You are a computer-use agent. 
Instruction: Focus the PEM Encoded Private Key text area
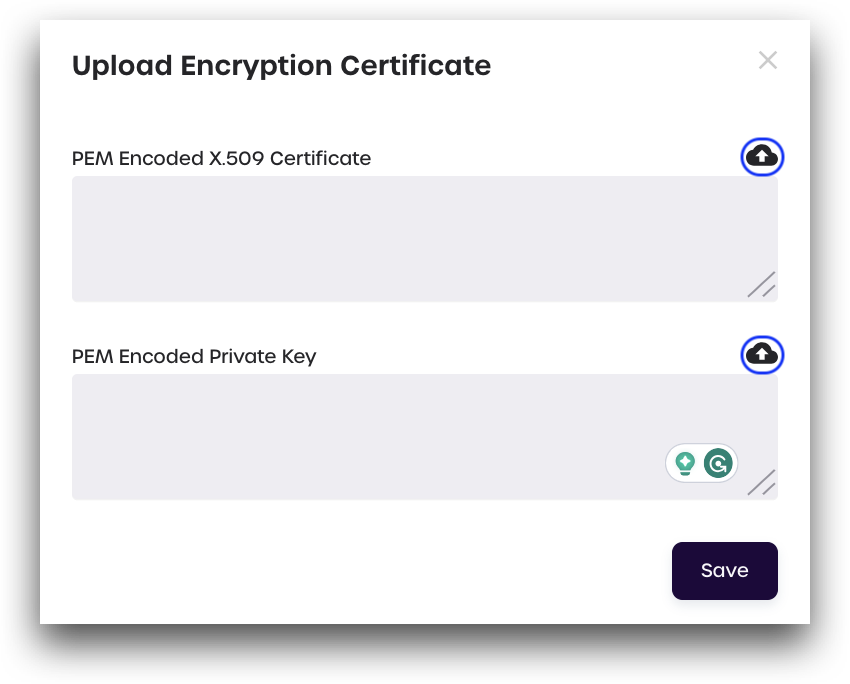click(x=360, y=436)
